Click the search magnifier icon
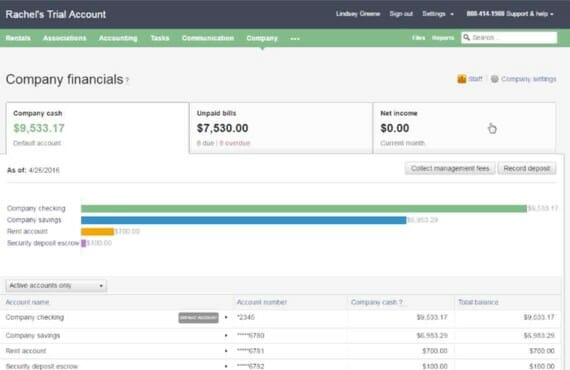This screenshot has height=370, width=570. click(x=466, y=37)
